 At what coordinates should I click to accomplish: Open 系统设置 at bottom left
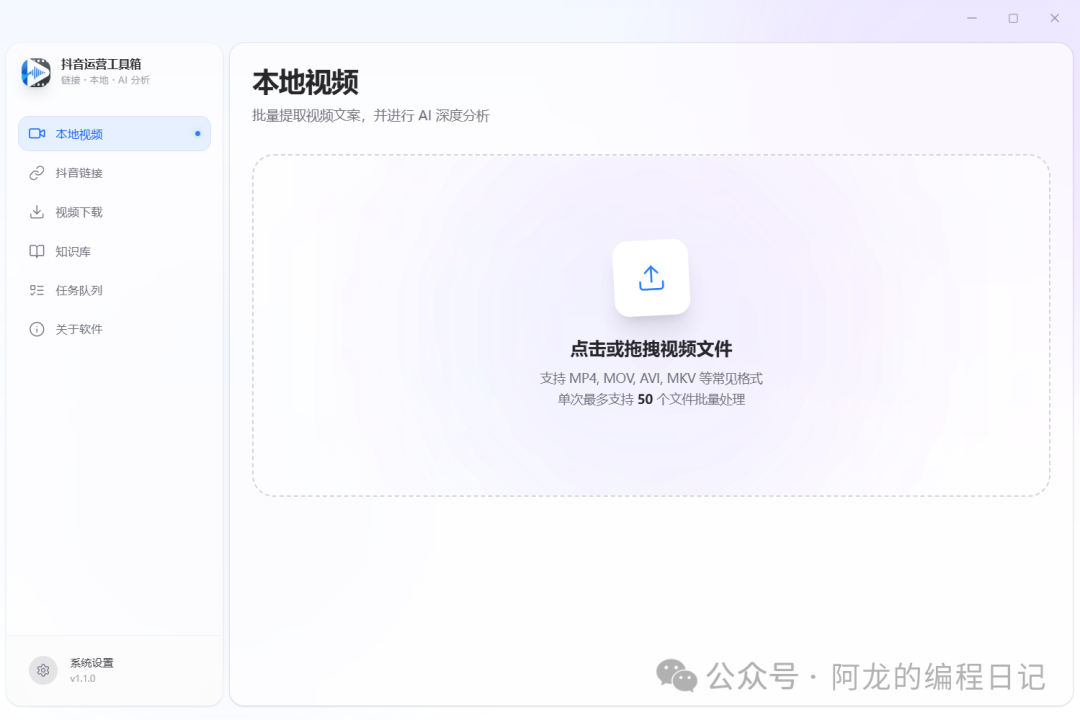click(88, 661)
